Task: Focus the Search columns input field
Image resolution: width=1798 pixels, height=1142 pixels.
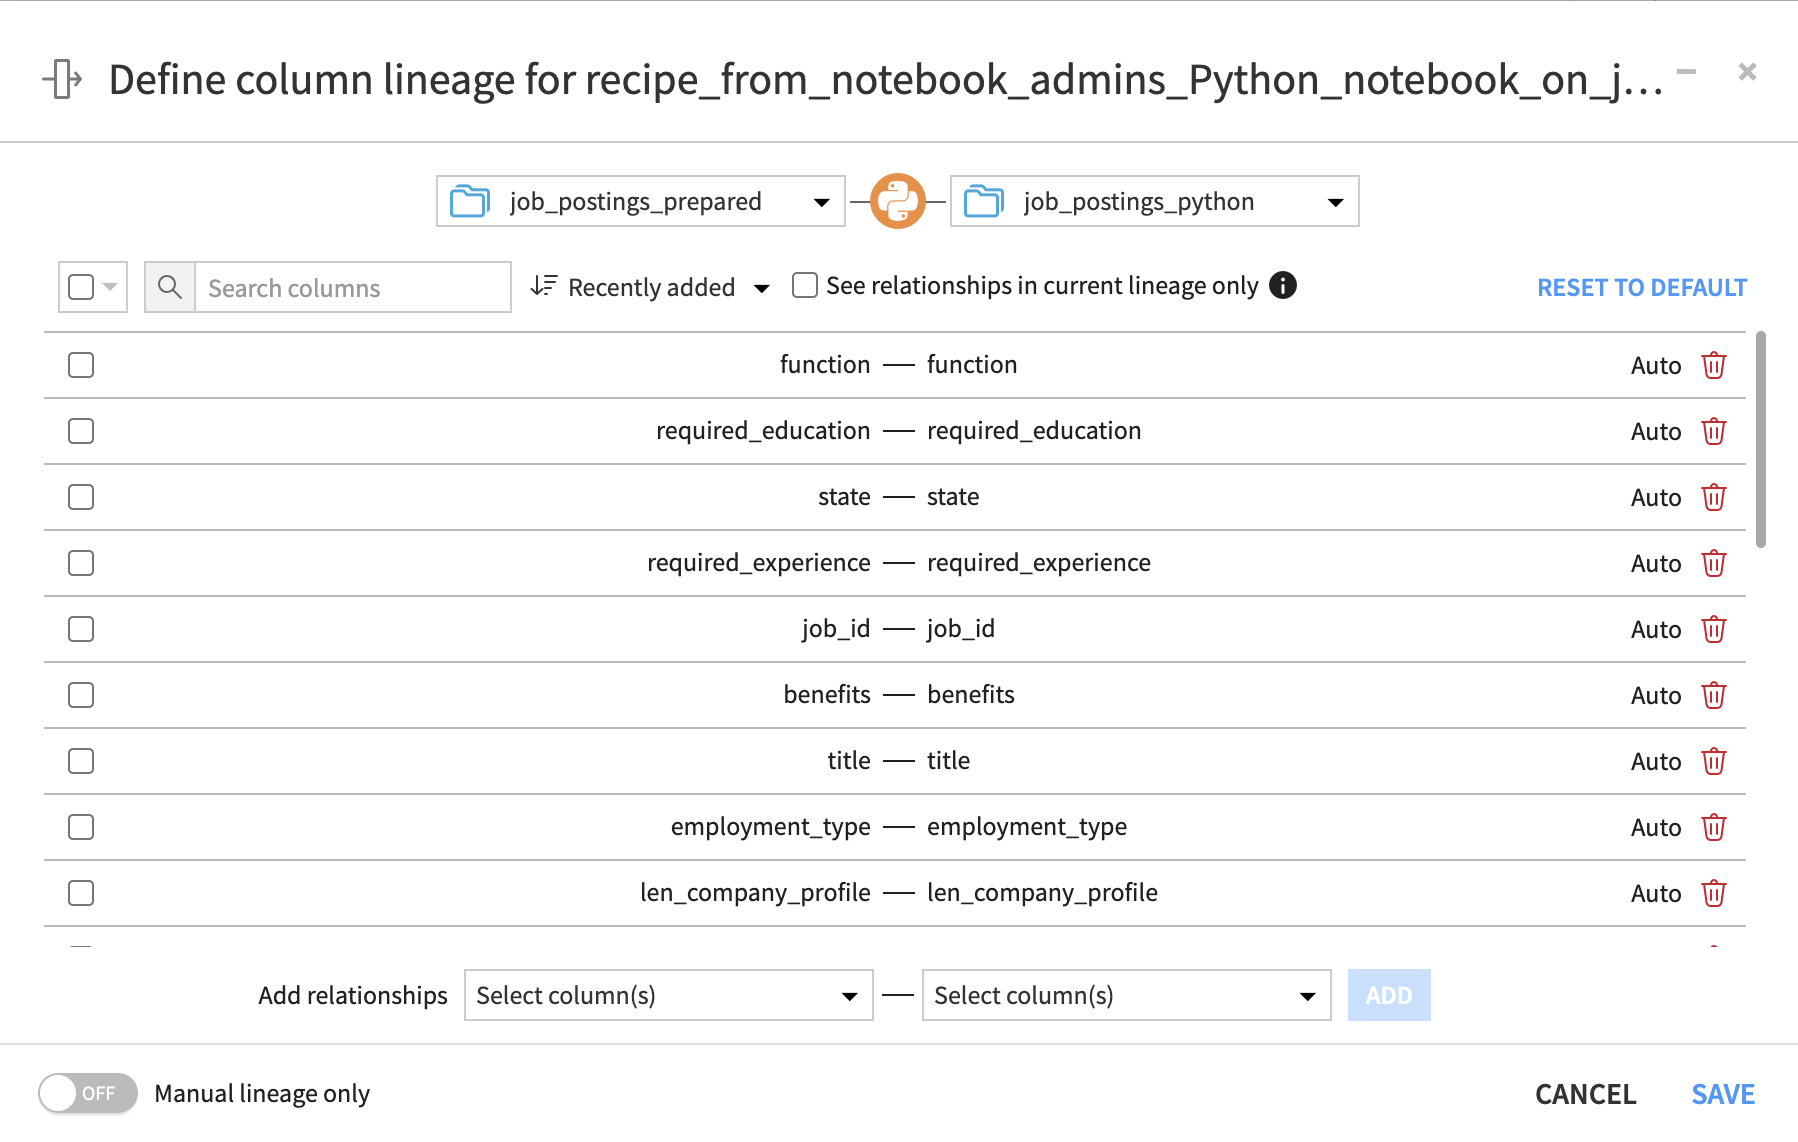Action: [x=352, y=287]
